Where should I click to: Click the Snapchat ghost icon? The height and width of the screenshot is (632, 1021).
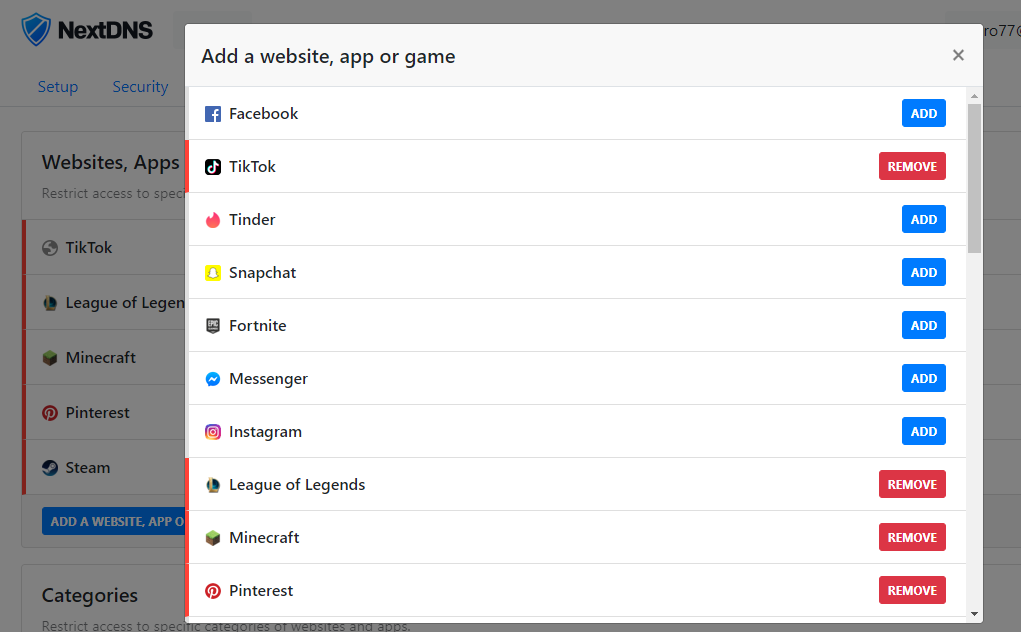click(x=213, y=273)
